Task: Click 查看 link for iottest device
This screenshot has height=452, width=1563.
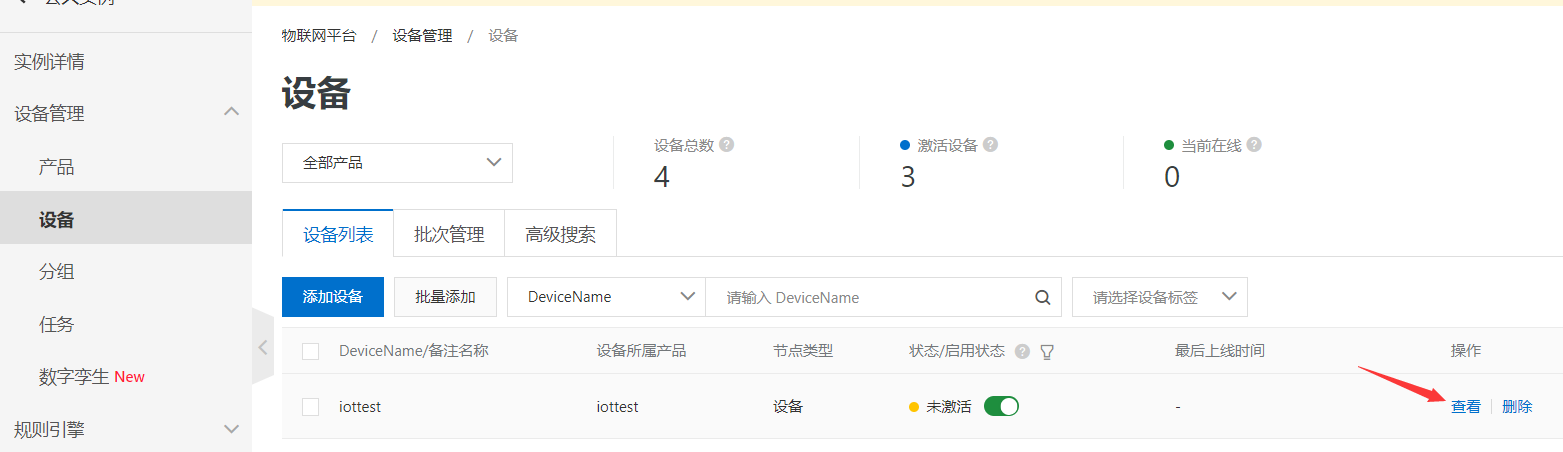Action: click(1466, 407)
